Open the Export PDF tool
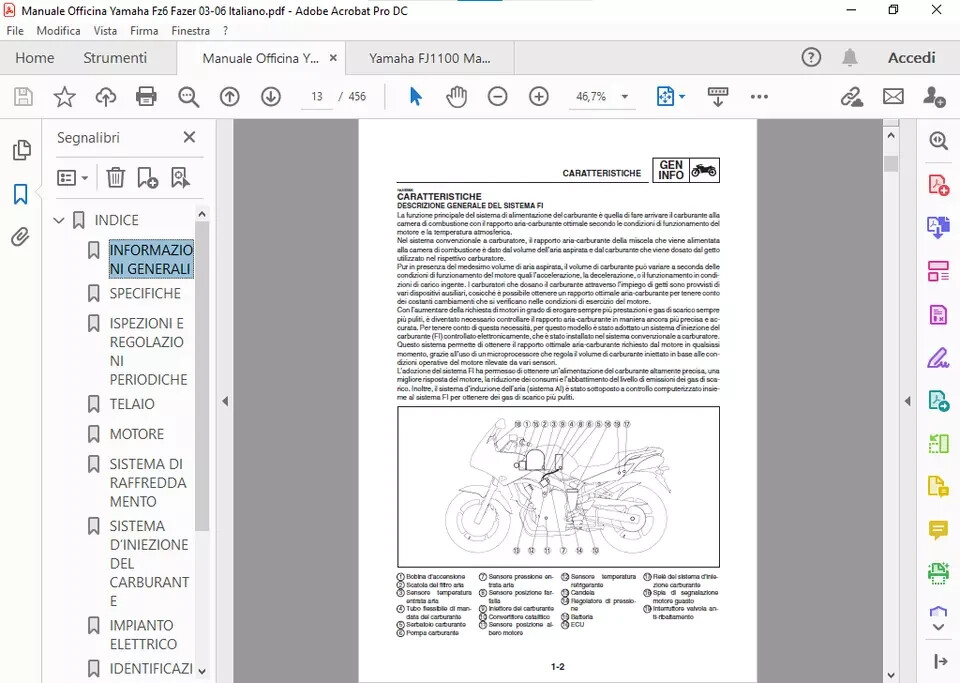This screenshot has height=683, width=960. point(939,228)
